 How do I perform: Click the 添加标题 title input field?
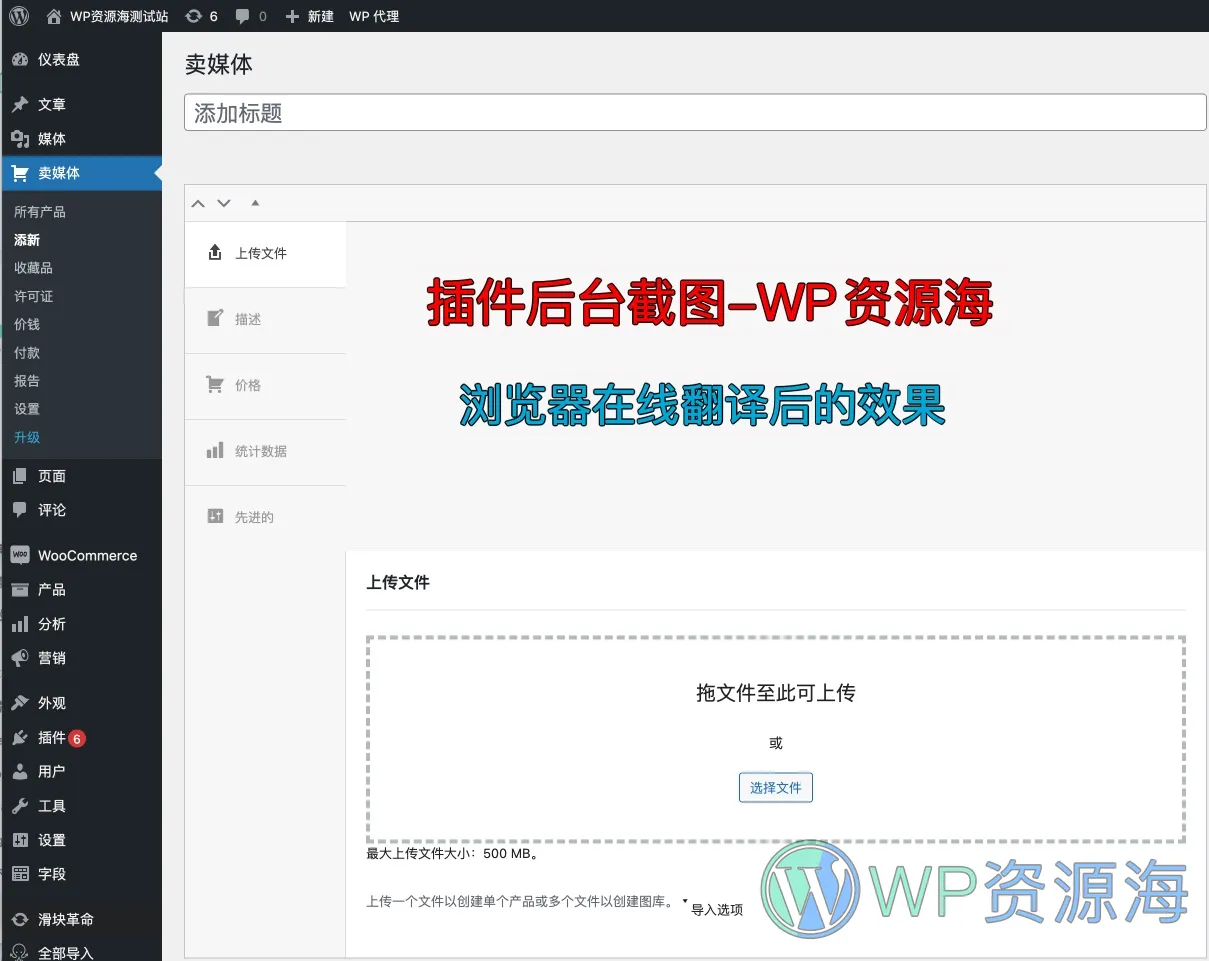coord(695,113)
